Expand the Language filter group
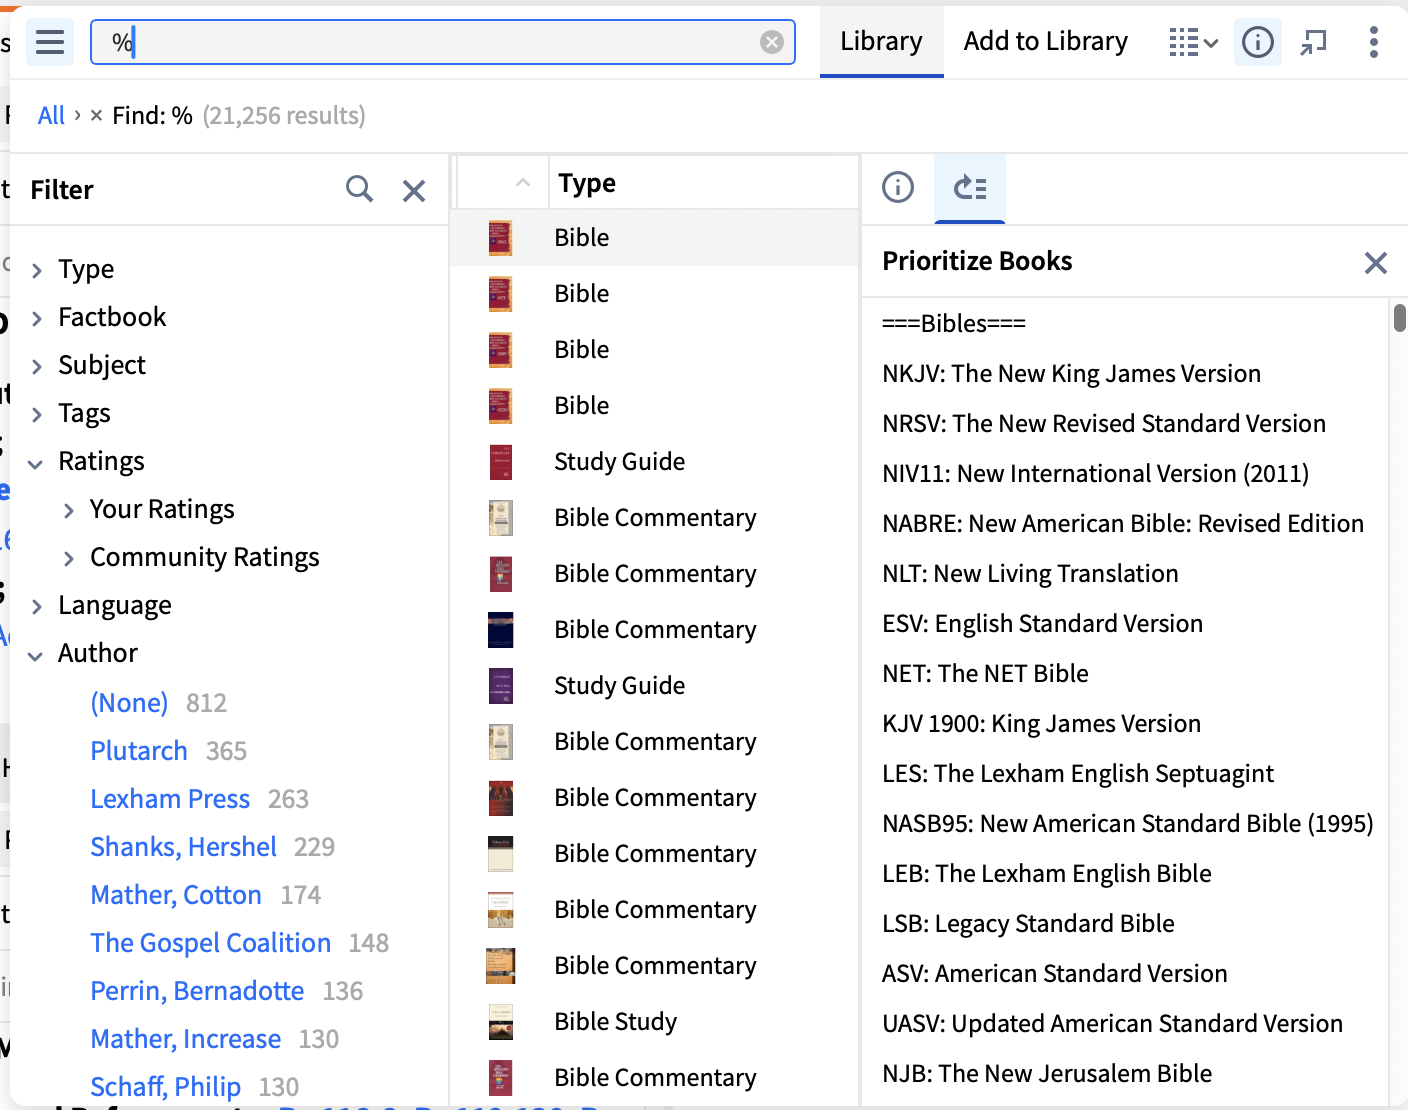 pyautogui.click(x=37, y=606)
